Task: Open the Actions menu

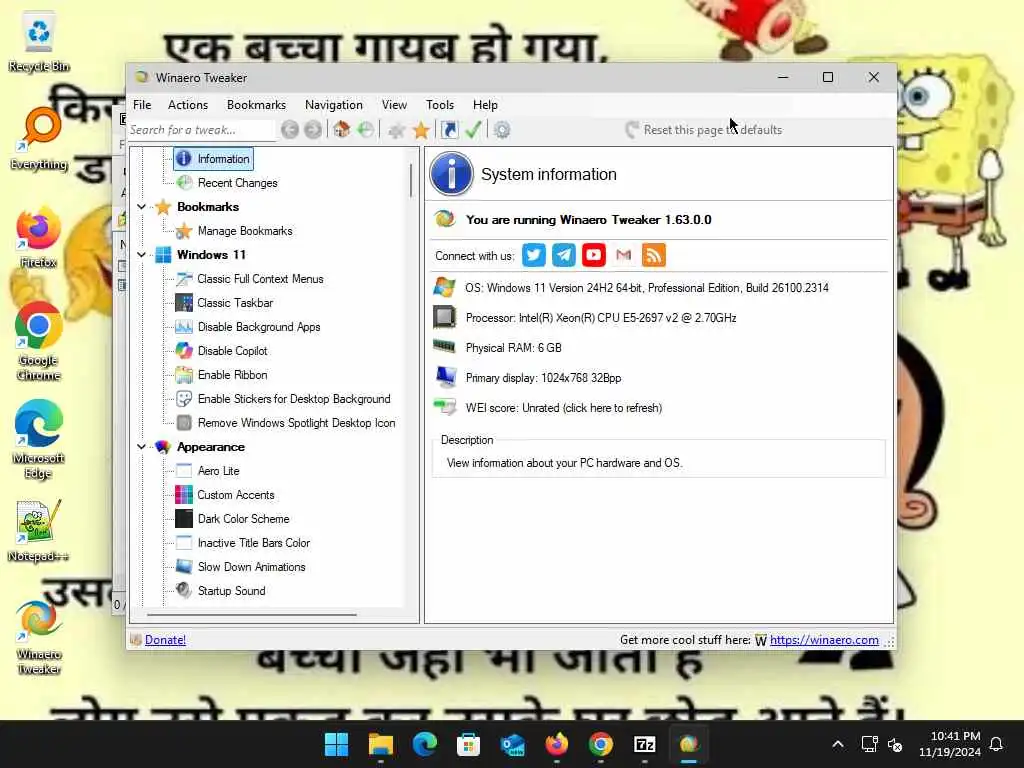Action: (188, 104)
